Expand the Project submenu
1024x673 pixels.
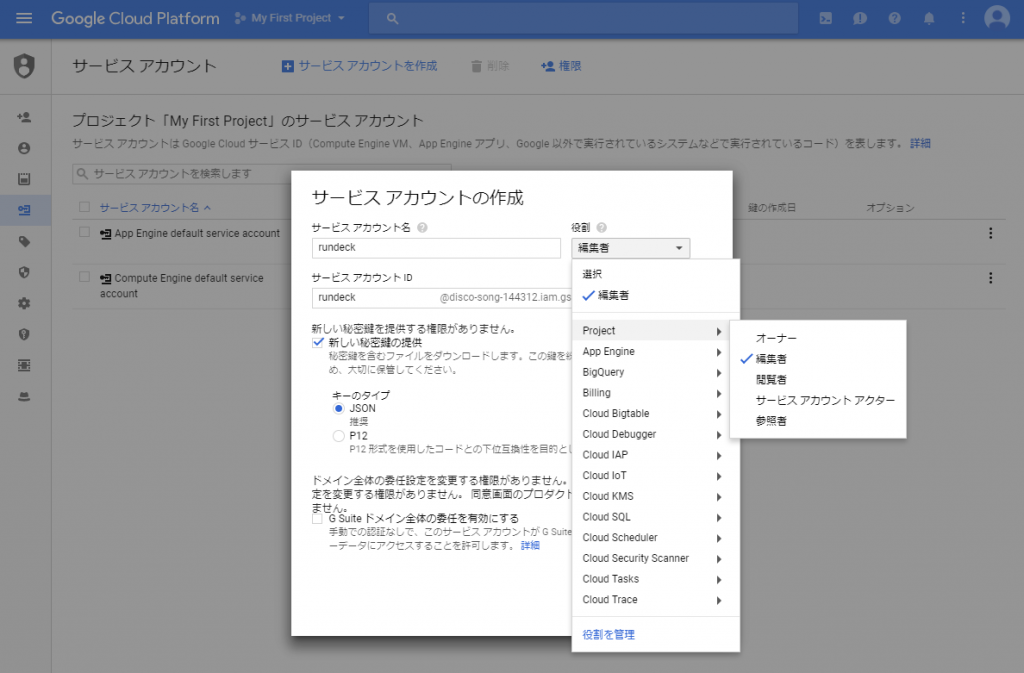656,330
